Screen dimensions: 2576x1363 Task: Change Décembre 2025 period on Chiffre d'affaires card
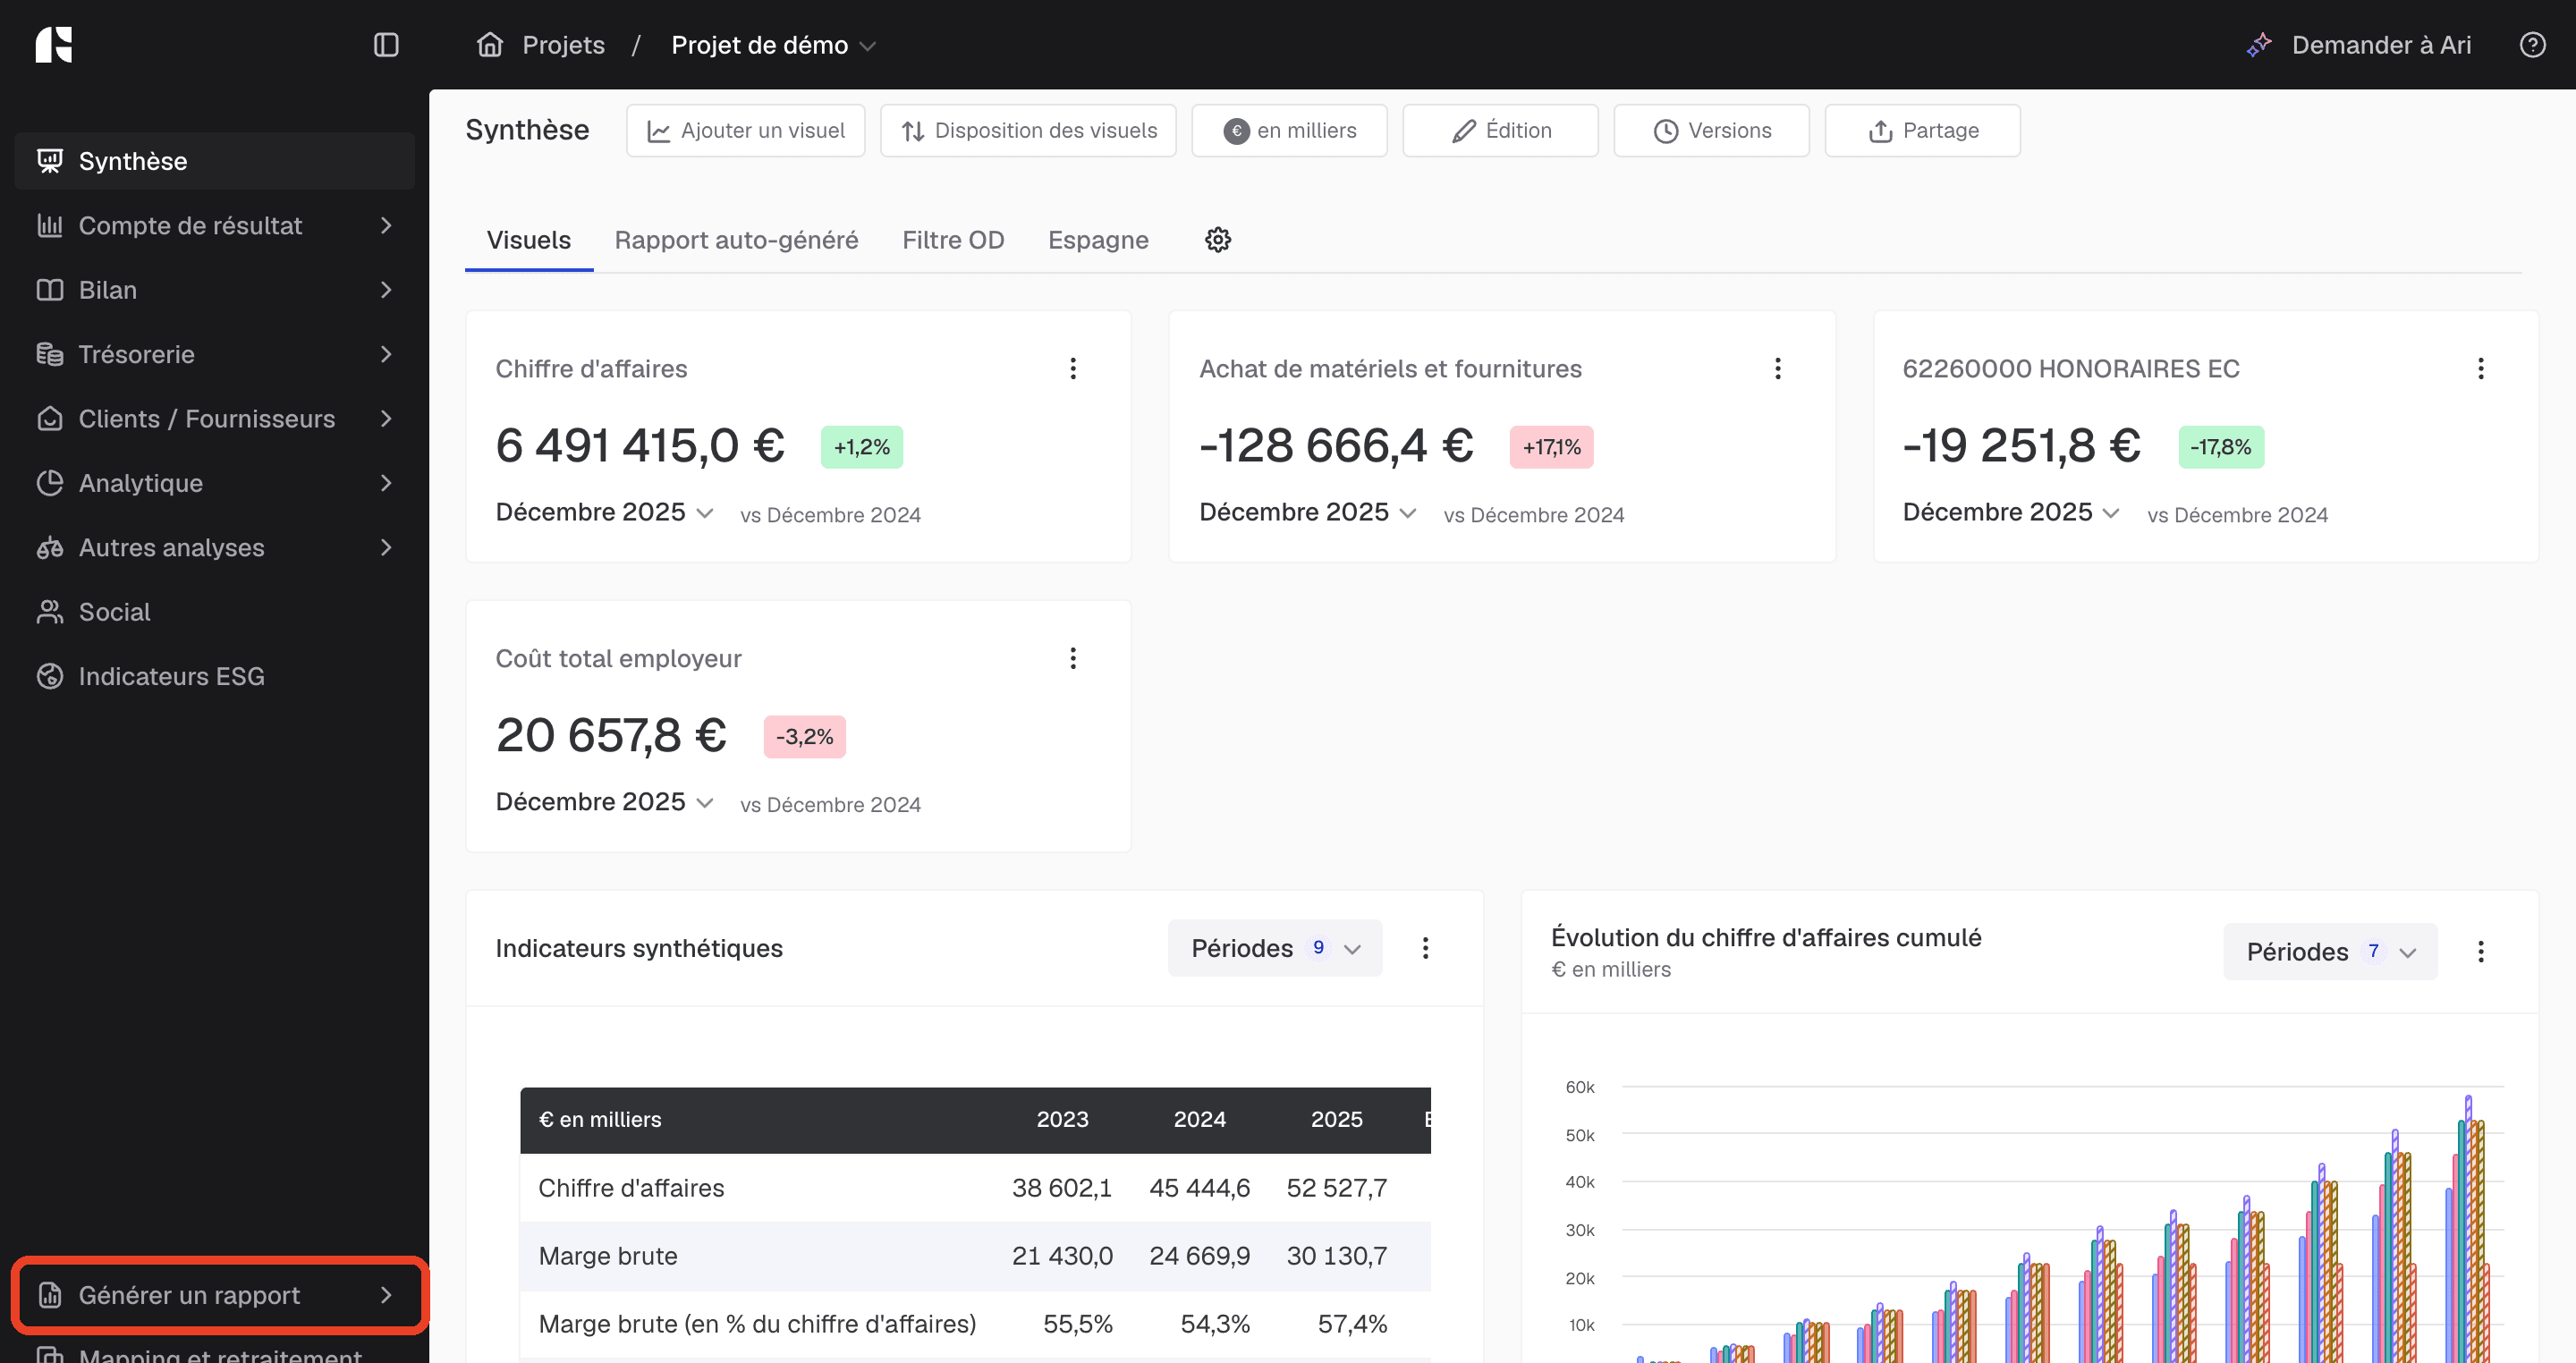pos(604,512)
